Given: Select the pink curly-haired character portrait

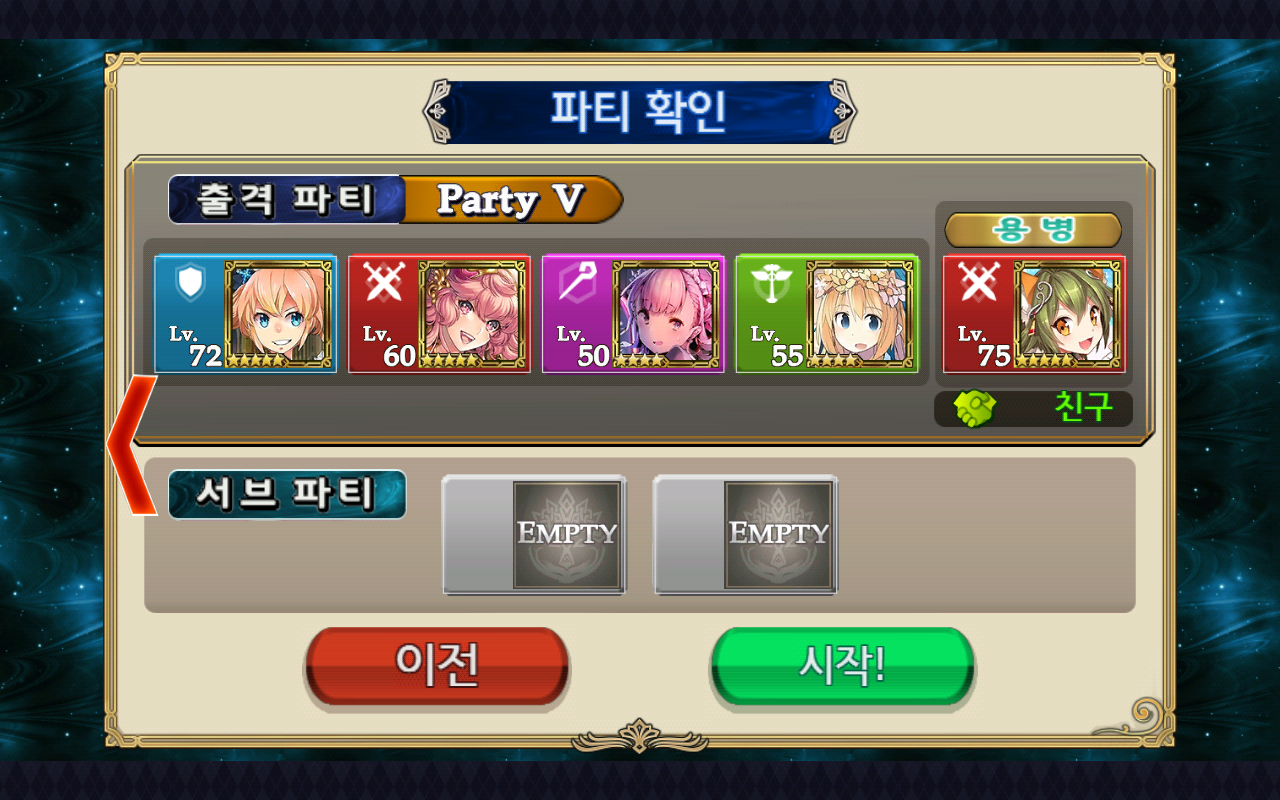Looking at the screenshot, I should click(472, 314).
